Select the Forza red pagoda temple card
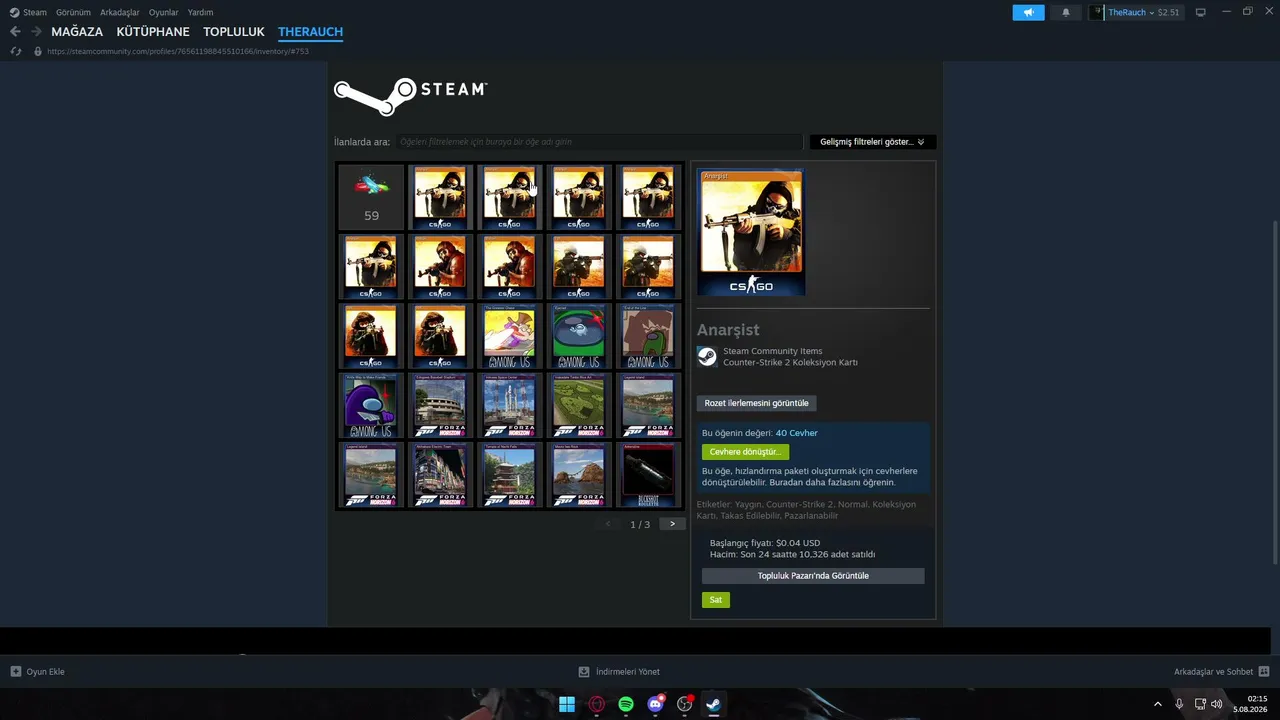The height and width of the screenshot is (720, 1280). coord(510,475)
